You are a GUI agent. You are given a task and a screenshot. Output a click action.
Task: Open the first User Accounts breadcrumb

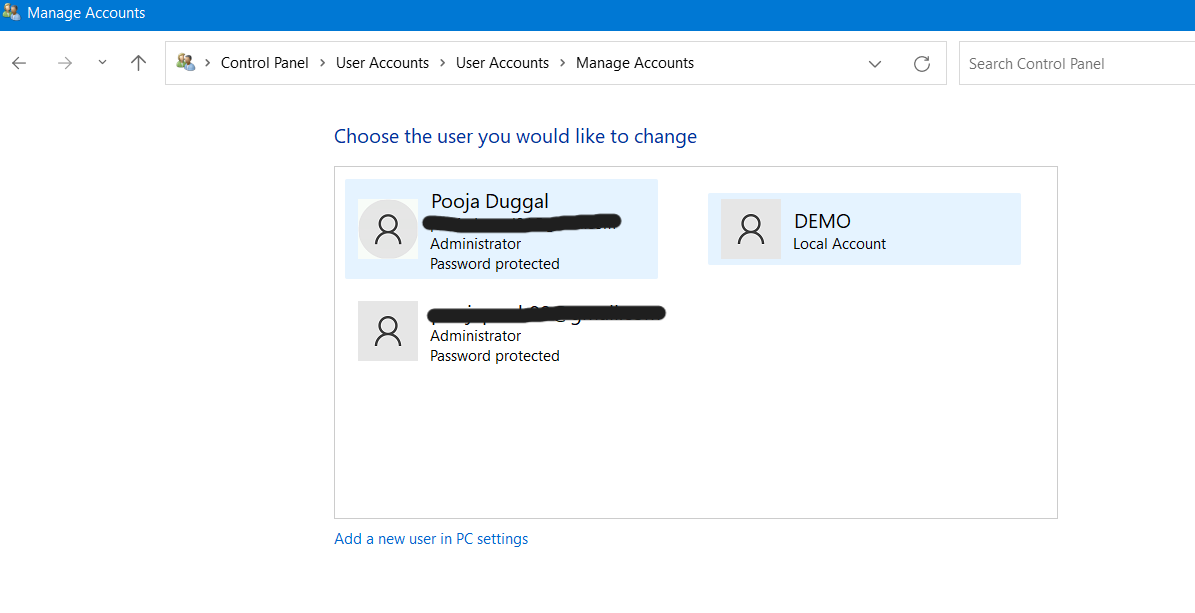click(382, 63)
